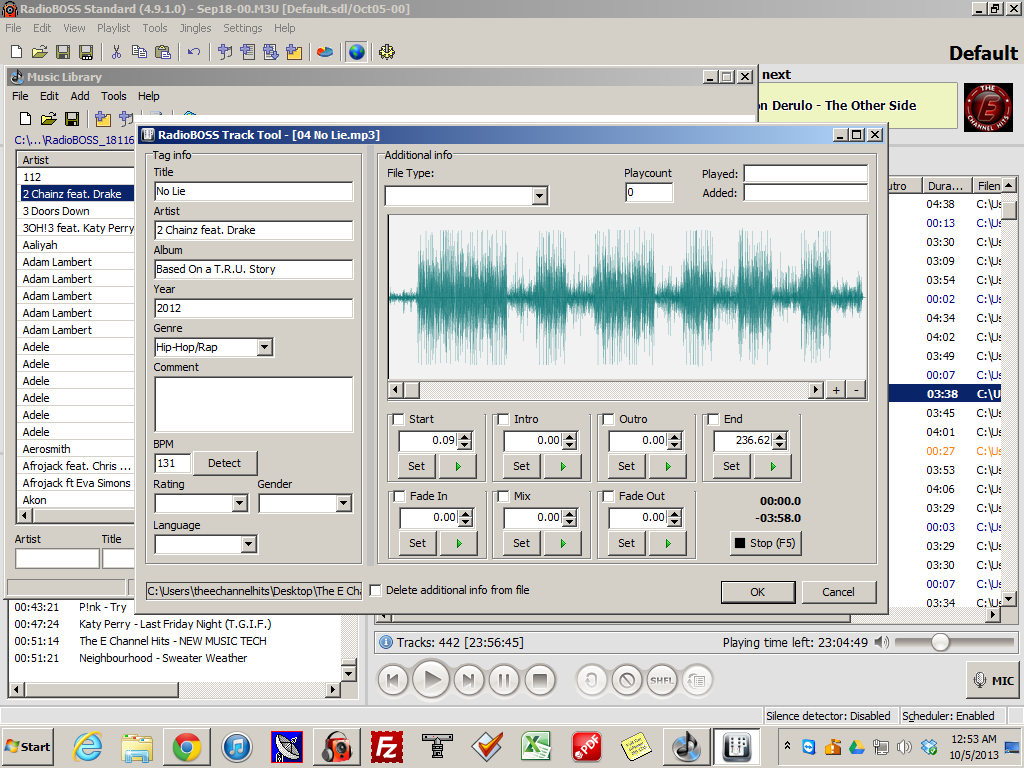This screenshot has width=1024, height=768.
Task: Click the Undo arrow icon
Action: click(x=194, y=52)
